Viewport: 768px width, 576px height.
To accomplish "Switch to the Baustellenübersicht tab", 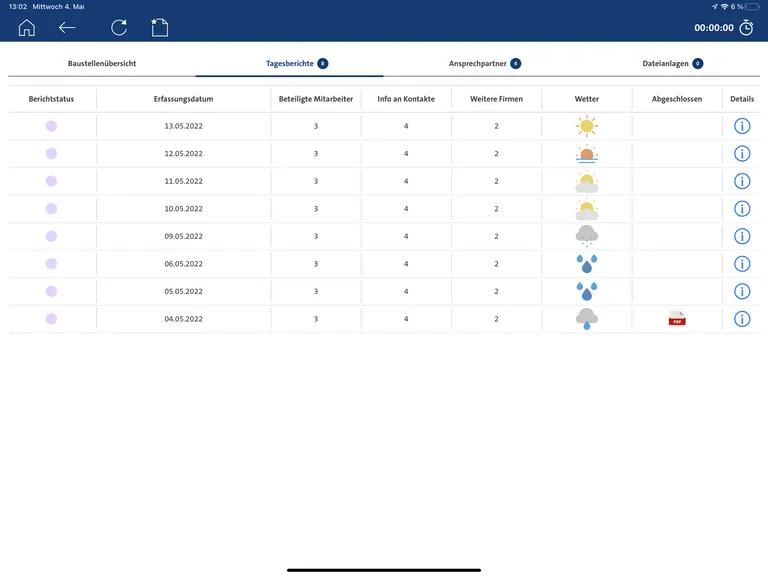I will click(x=102, y=63).
